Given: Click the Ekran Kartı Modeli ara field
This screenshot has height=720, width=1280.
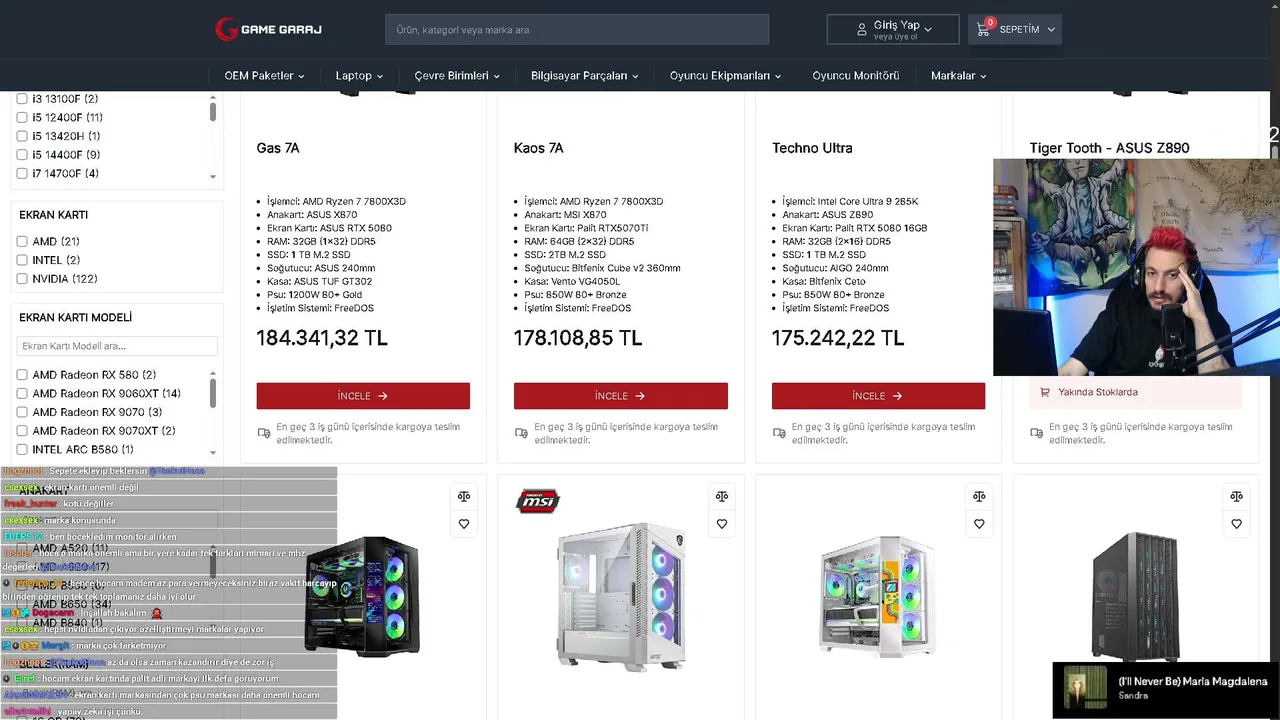Looking at the screenshot, I should 117,346.
